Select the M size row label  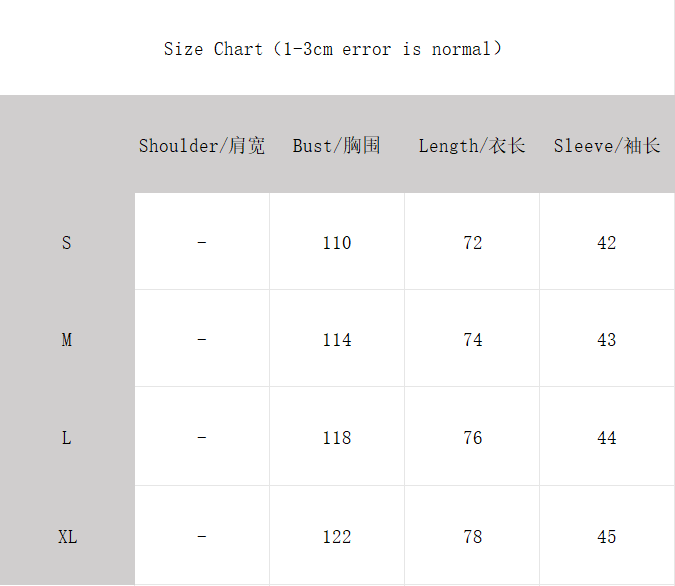(66, 340)
